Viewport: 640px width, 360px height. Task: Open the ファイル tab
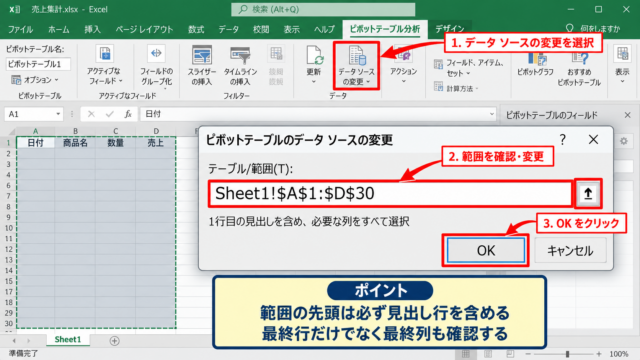(20, 29)
